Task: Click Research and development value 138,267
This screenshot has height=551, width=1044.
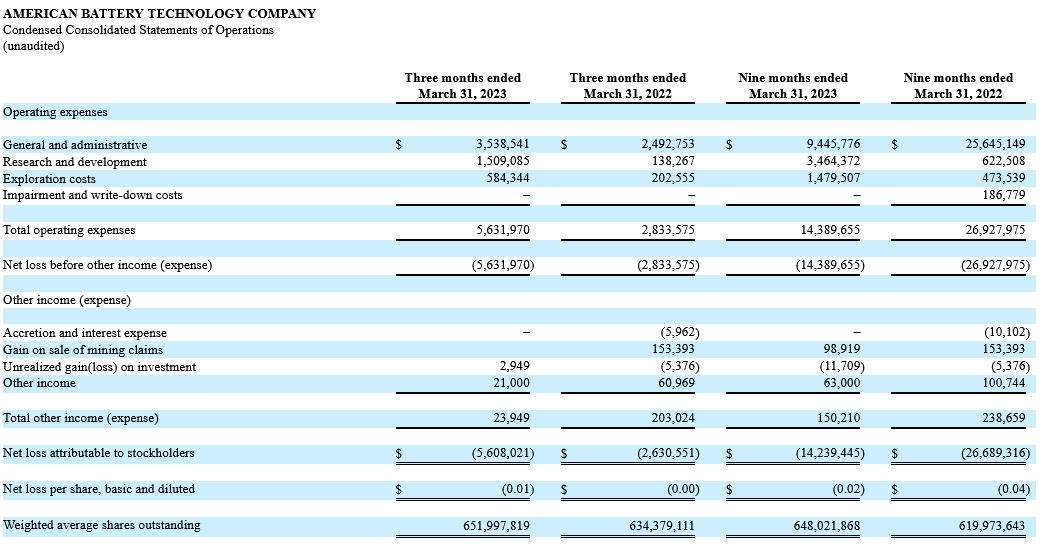Action: pyautogui.click(x=673, y=161)
